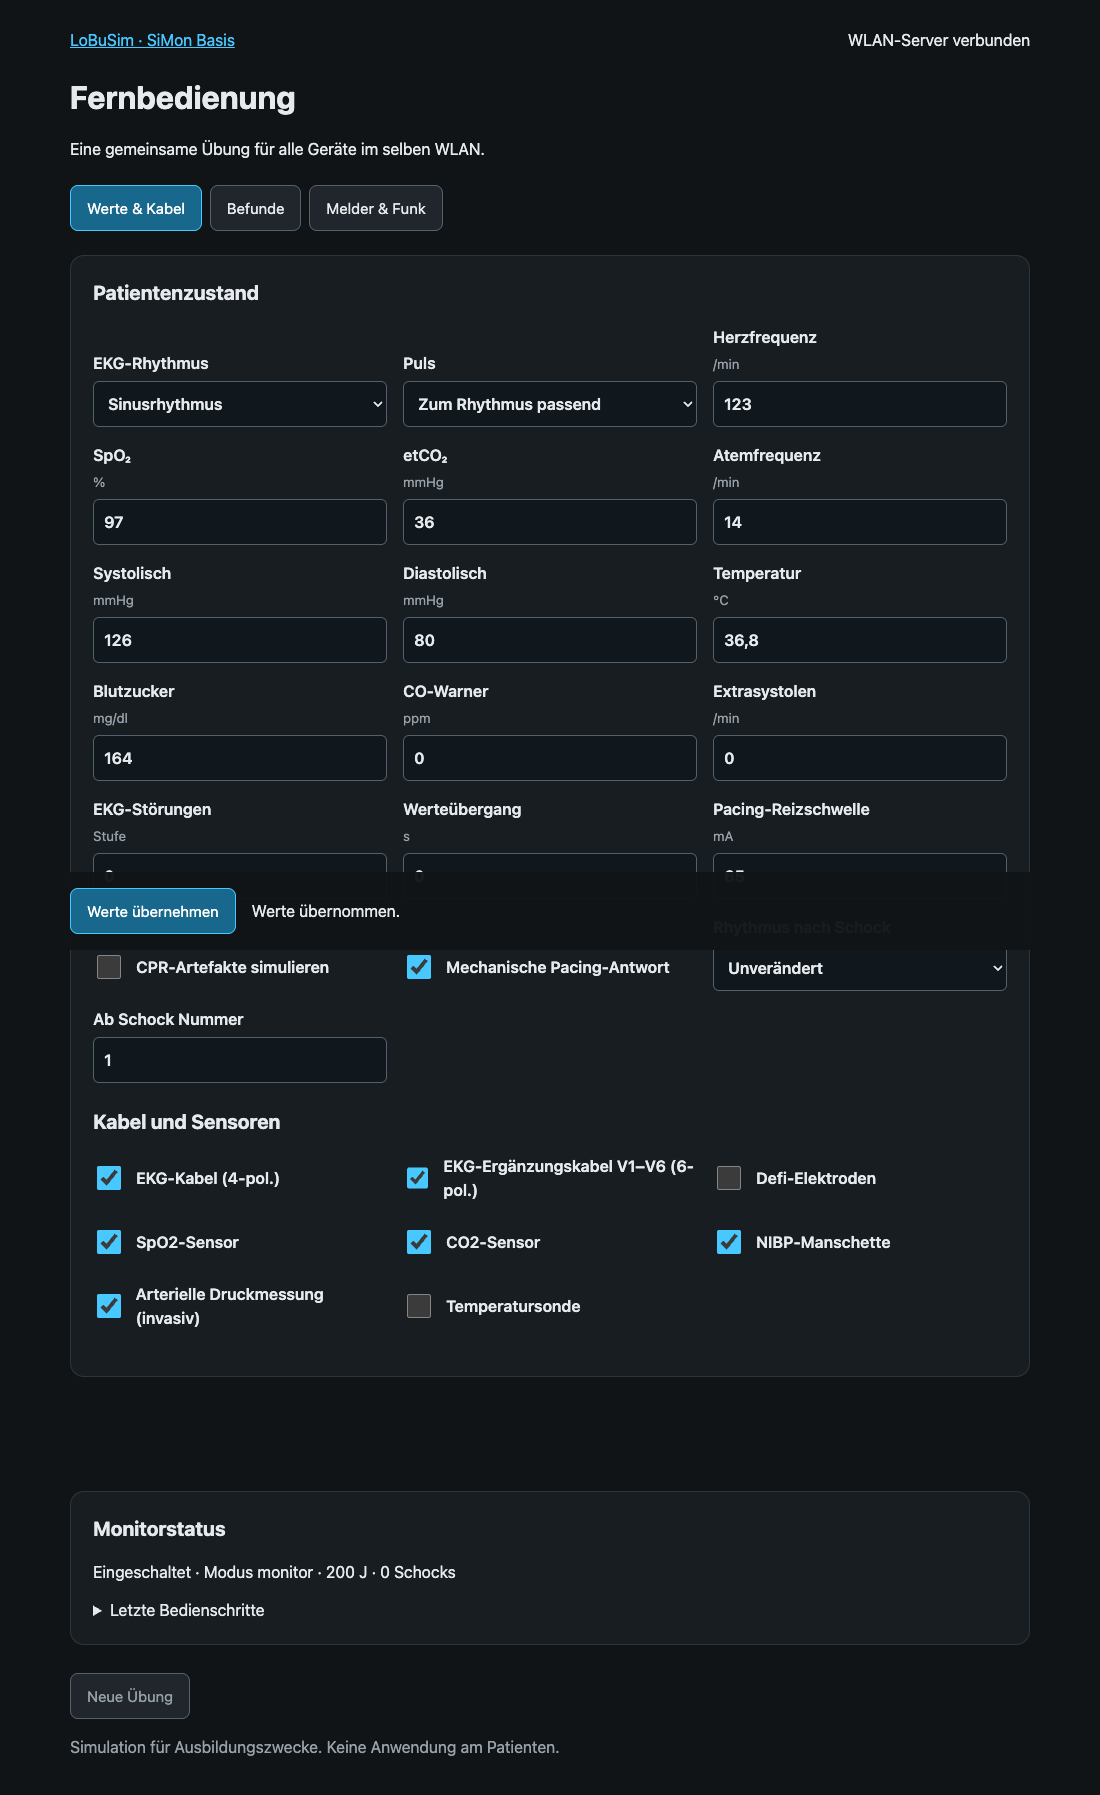Click the 'WLAN-Server verbunden' status text
This screenshot has height=1795, width=1100.
(939, 40)
